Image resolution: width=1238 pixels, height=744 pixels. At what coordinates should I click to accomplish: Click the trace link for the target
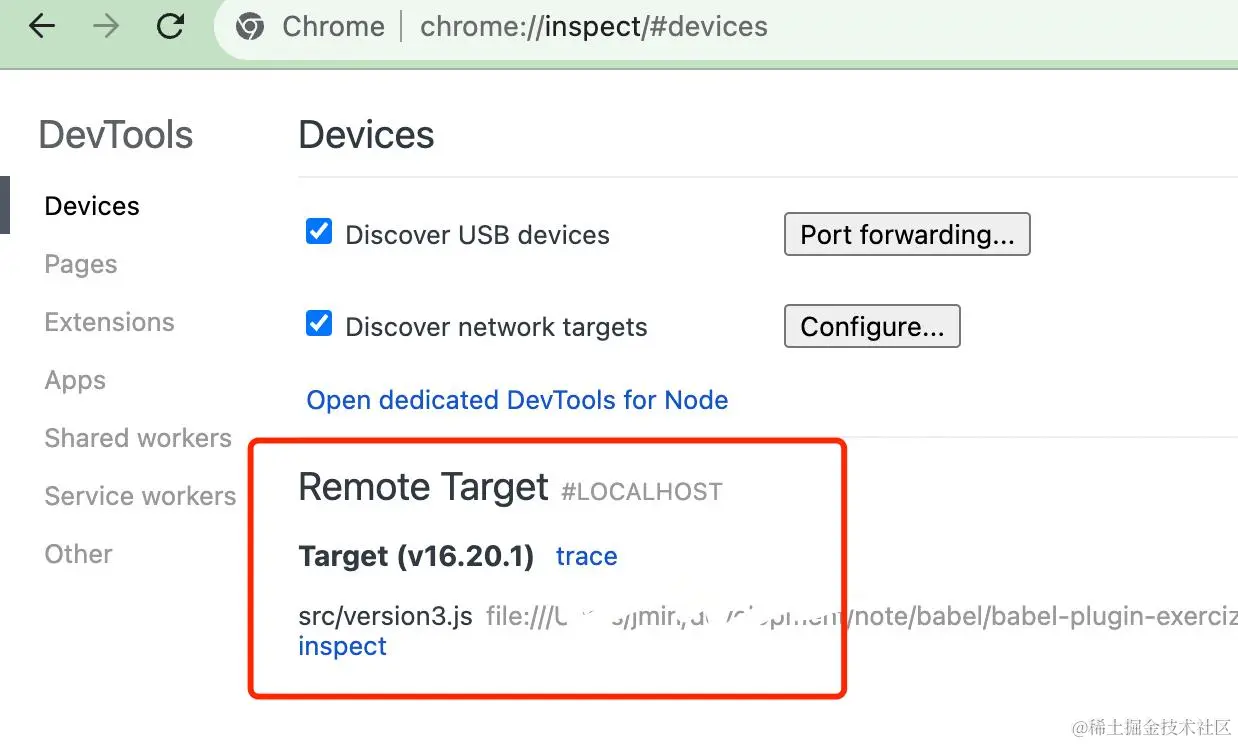pyautogui.click(x=586, y=556)
